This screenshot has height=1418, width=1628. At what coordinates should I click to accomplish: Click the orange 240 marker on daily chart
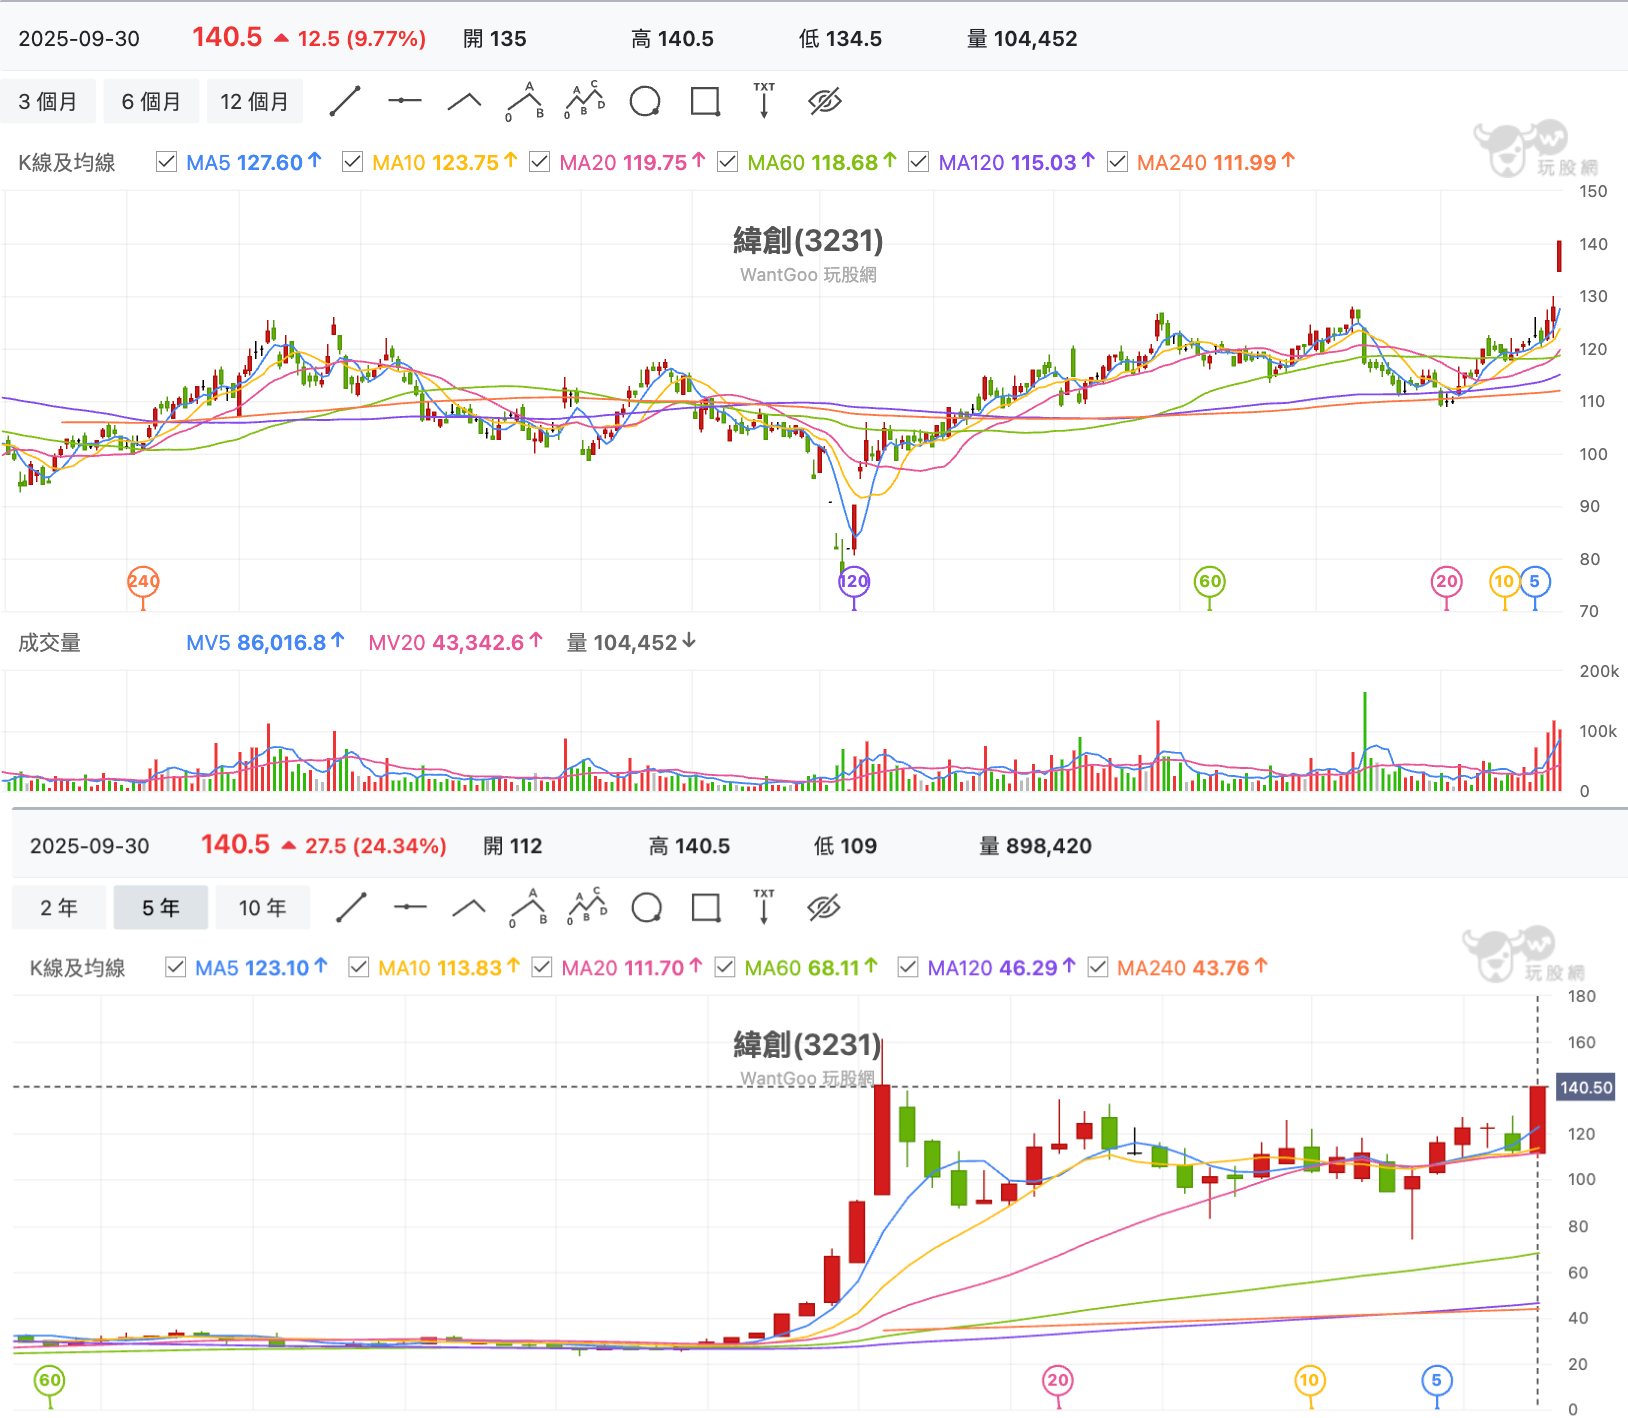[x=143, y=582]
